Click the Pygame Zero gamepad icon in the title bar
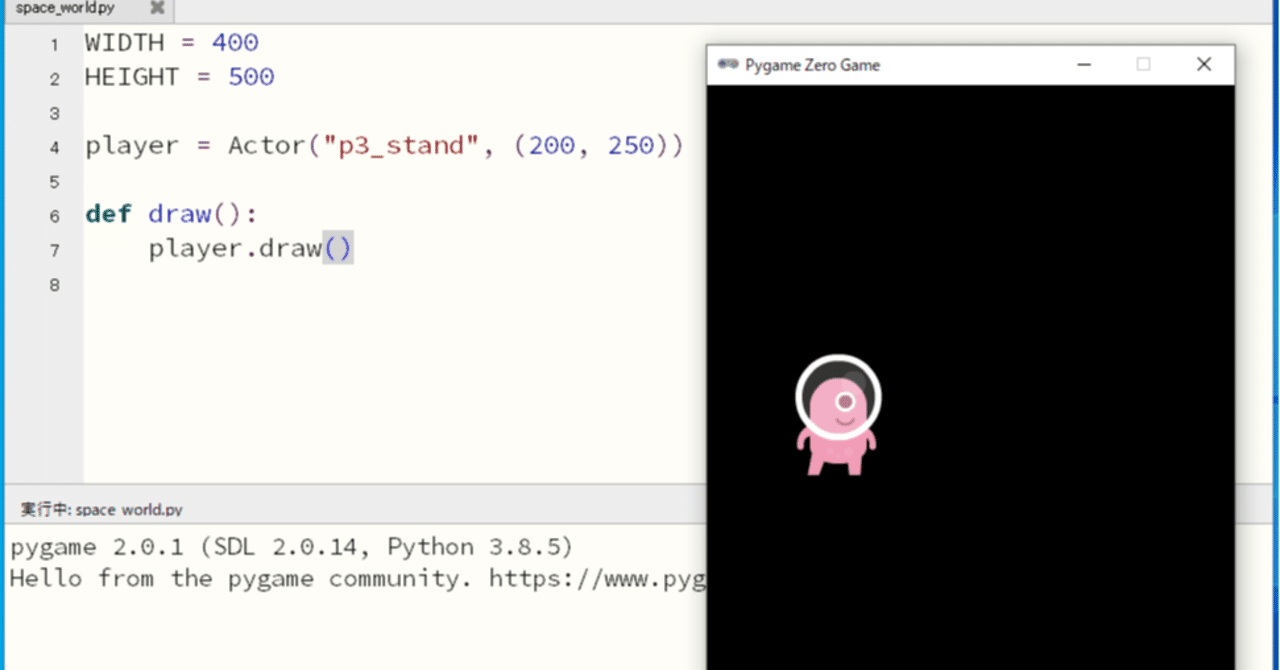This screenshot has width=1280, height=670. tap(727, 64)
